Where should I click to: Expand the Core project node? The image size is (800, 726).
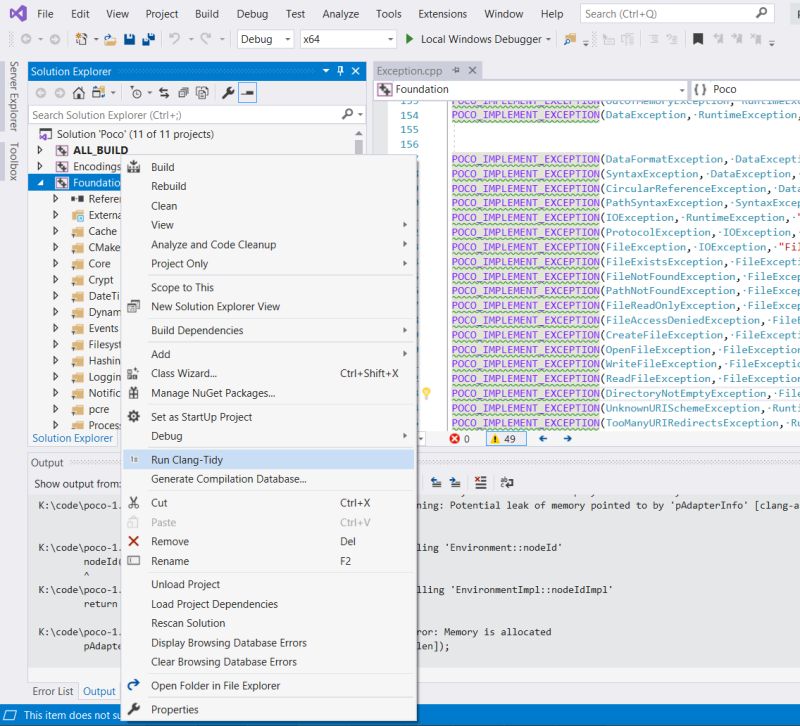pos(58,263)
